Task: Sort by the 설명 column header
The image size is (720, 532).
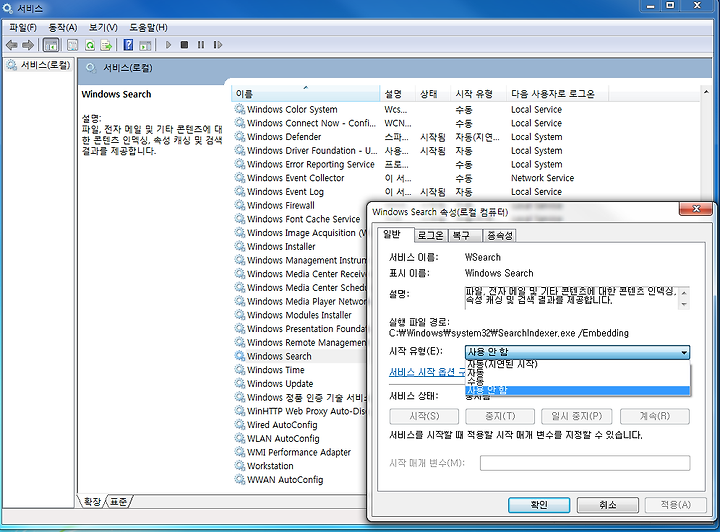Action: [398, 94]
